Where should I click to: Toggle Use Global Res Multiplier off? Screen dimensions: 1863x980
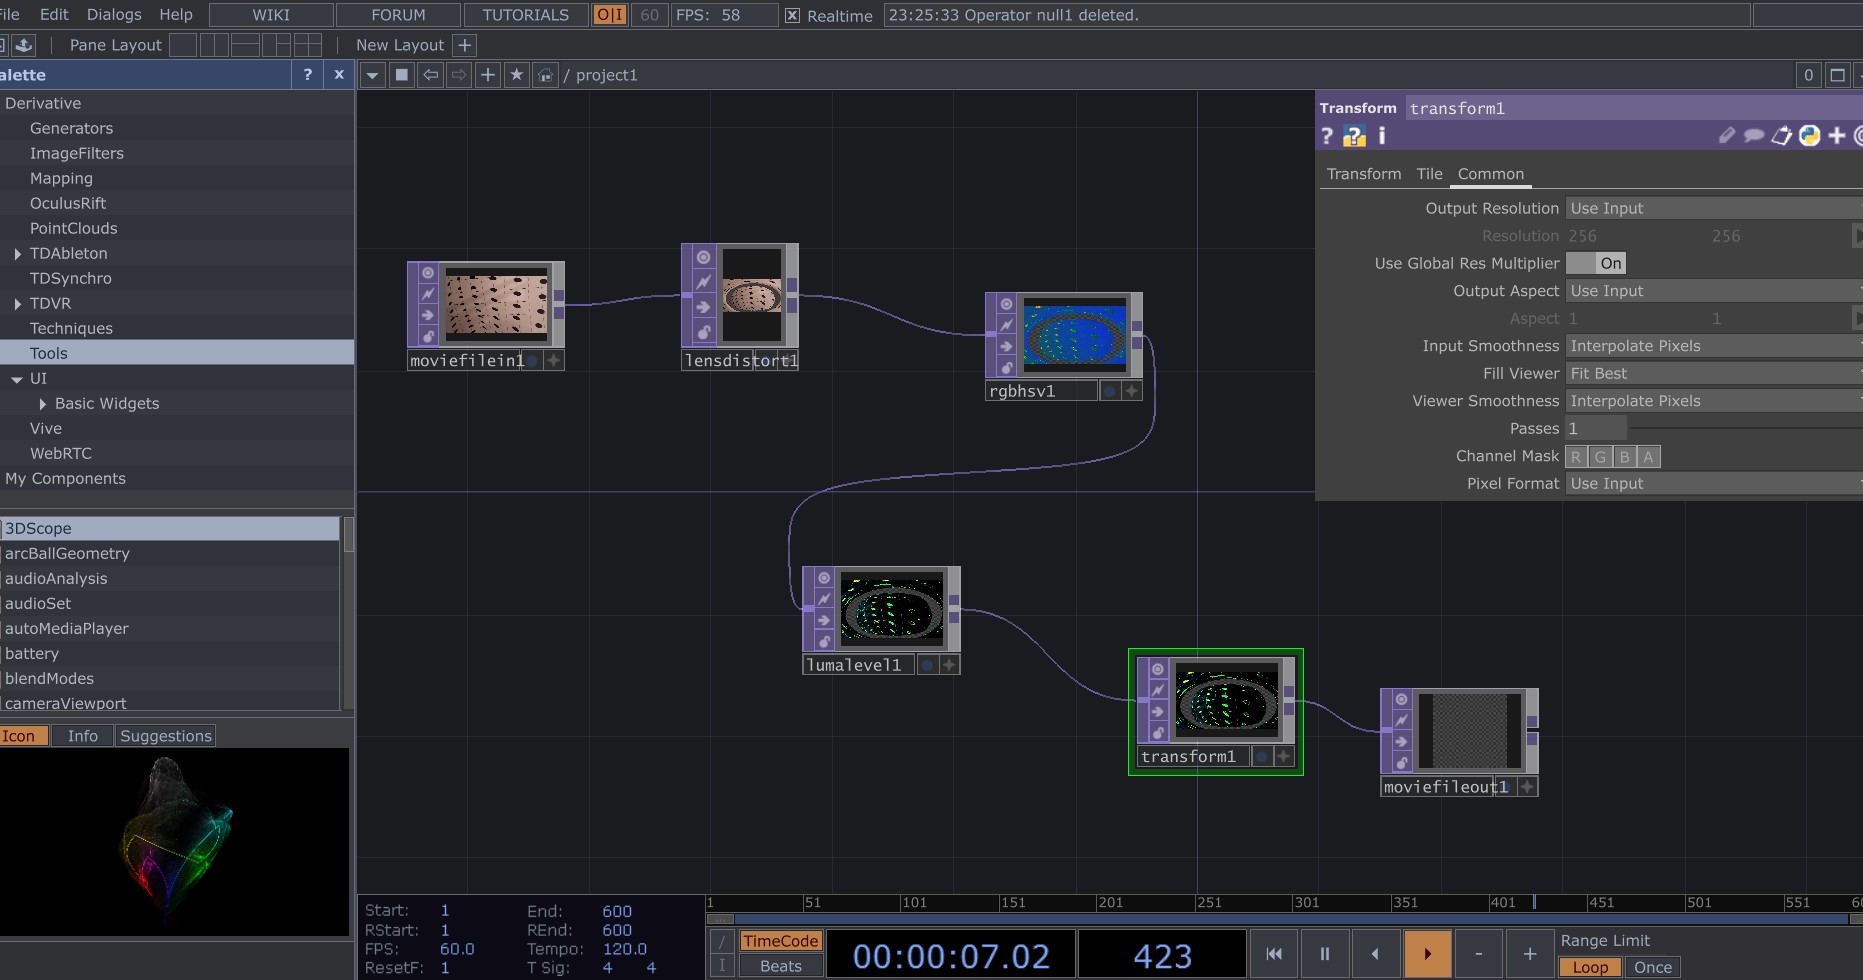(x=1597, y=263)
